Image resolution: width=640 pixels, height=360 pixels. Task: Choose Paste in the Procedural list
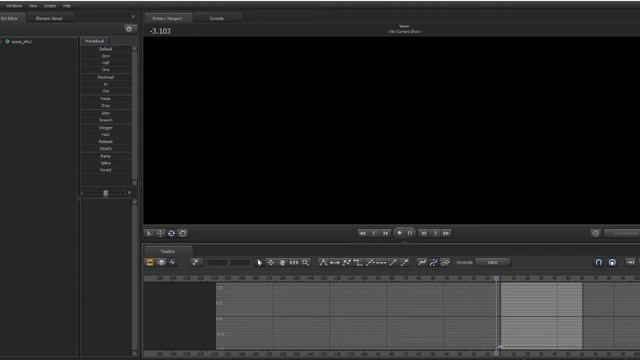[x=106, y=99]
